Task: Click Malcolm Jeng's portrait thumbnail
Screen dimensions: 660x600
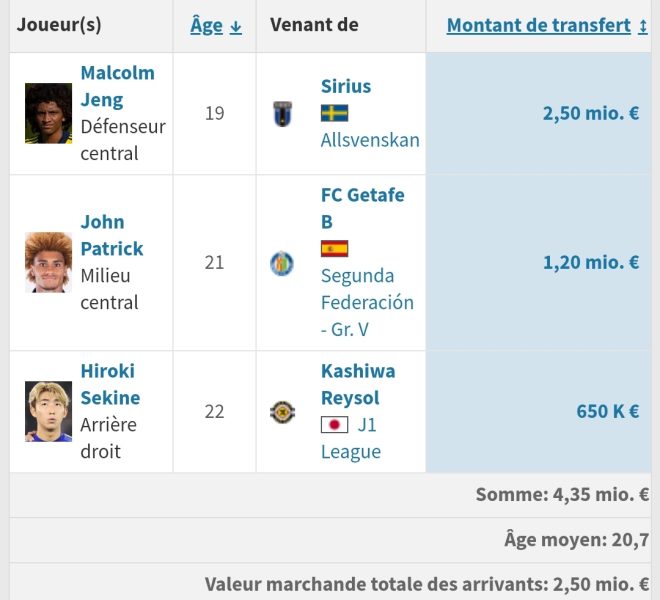Action: 48,113
